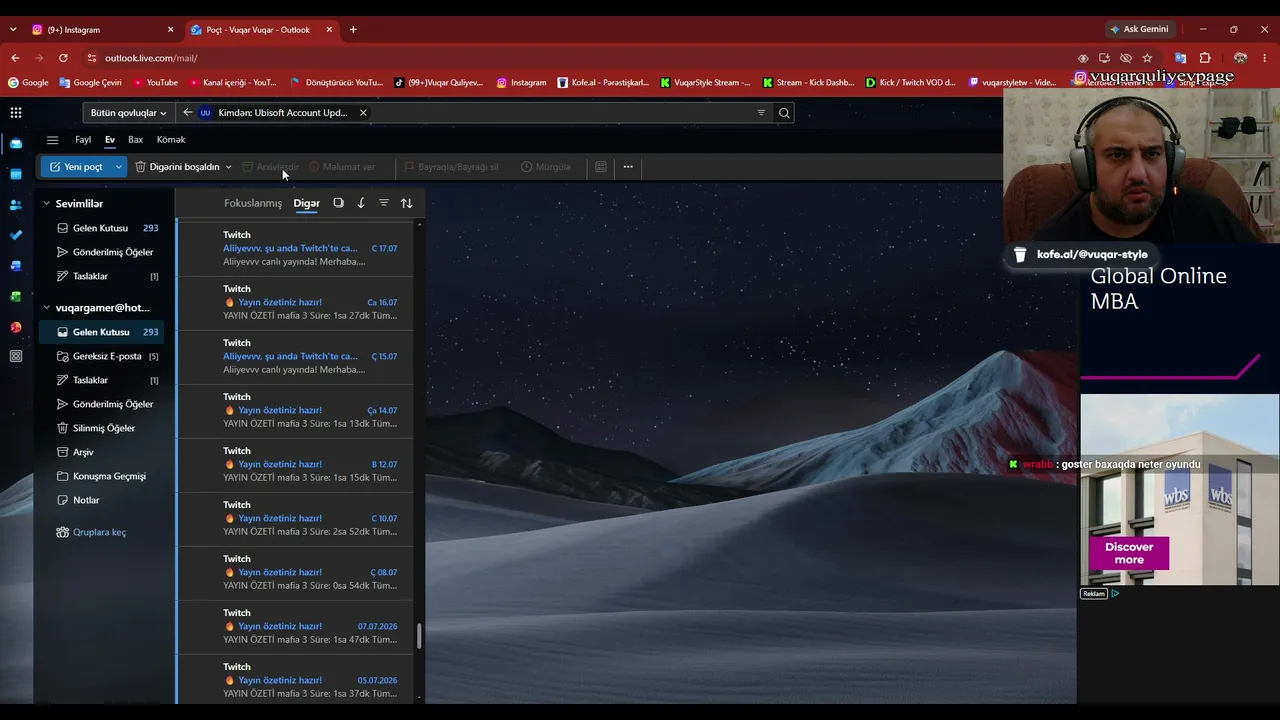Open Gönderilmiş Öğeler under Sevimlilər

pos(104,252)
